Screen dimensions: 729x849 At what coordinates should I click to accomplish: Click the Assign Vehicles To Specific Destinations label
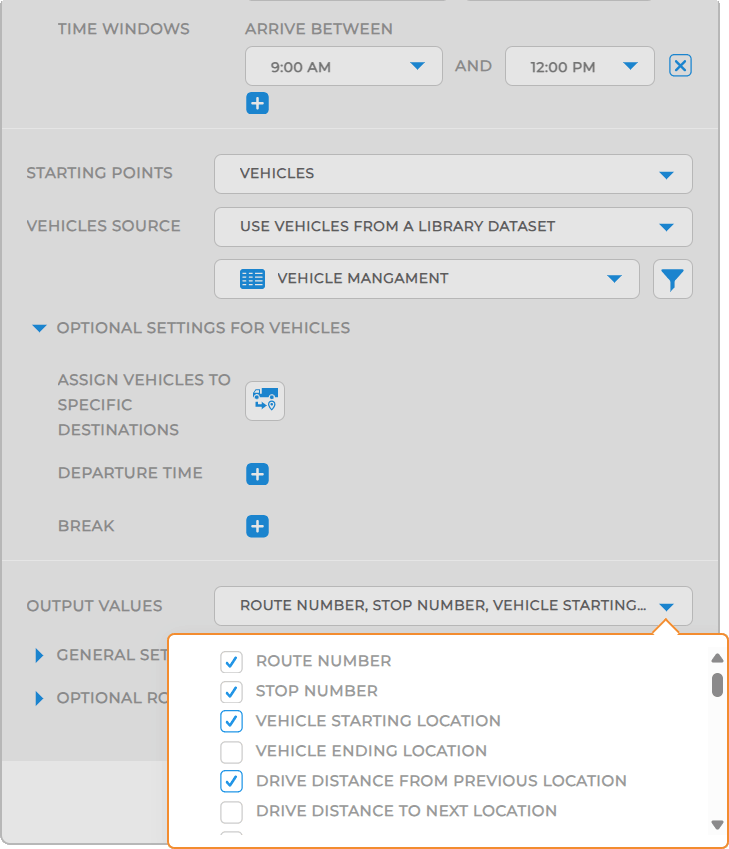click(x=144, y=404)
